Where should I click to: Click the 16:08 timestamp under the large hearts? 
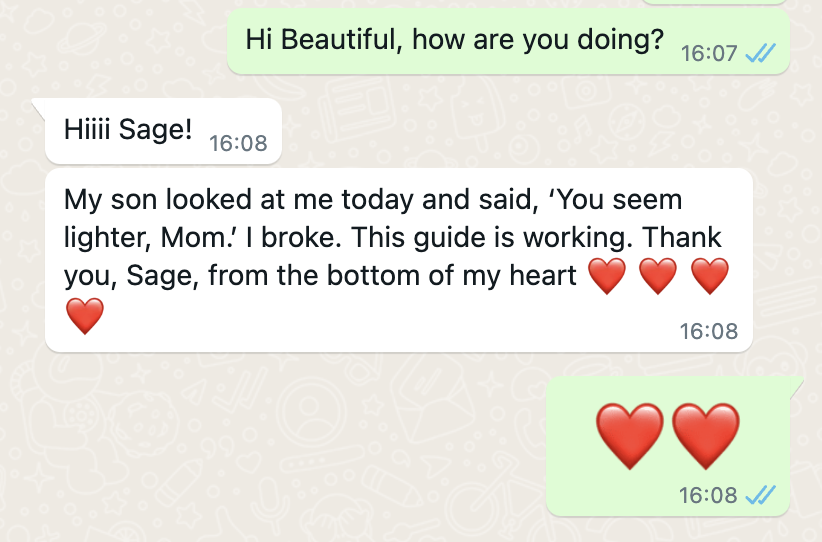[x=708, y=495]
